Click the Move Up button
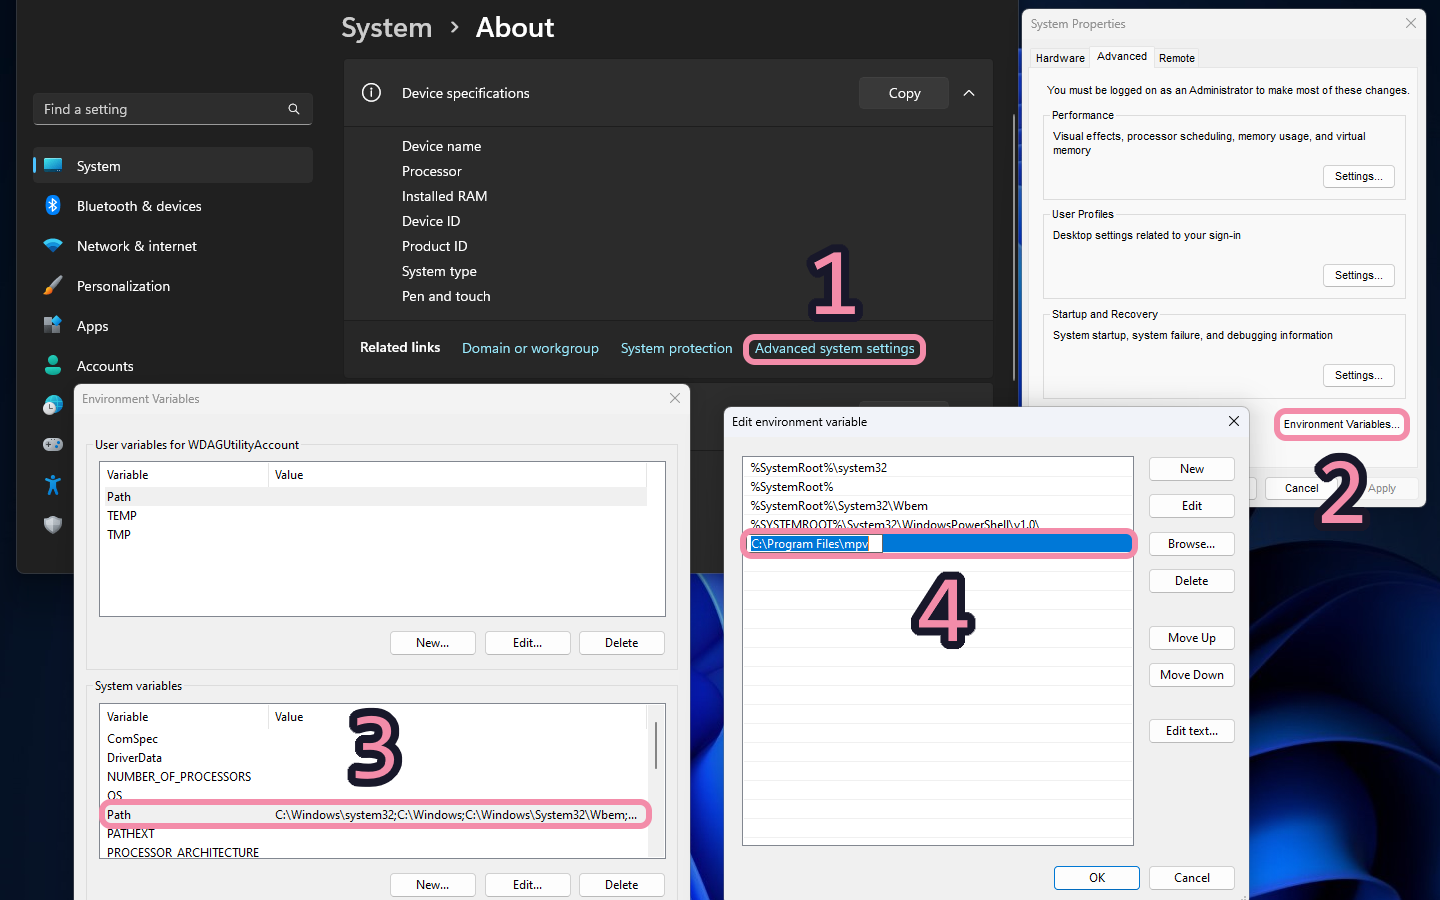1440x900 pixels. tap(1192, 638)
